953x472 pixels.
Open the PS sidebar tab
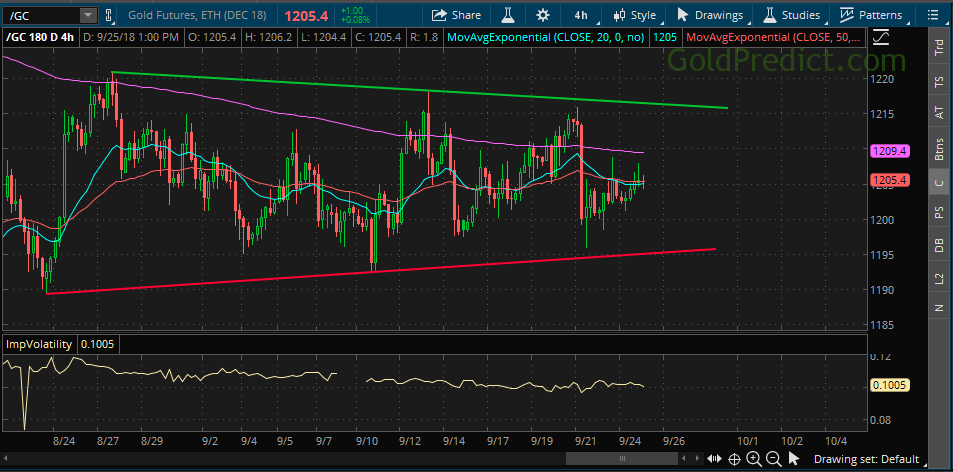point(939,213)
